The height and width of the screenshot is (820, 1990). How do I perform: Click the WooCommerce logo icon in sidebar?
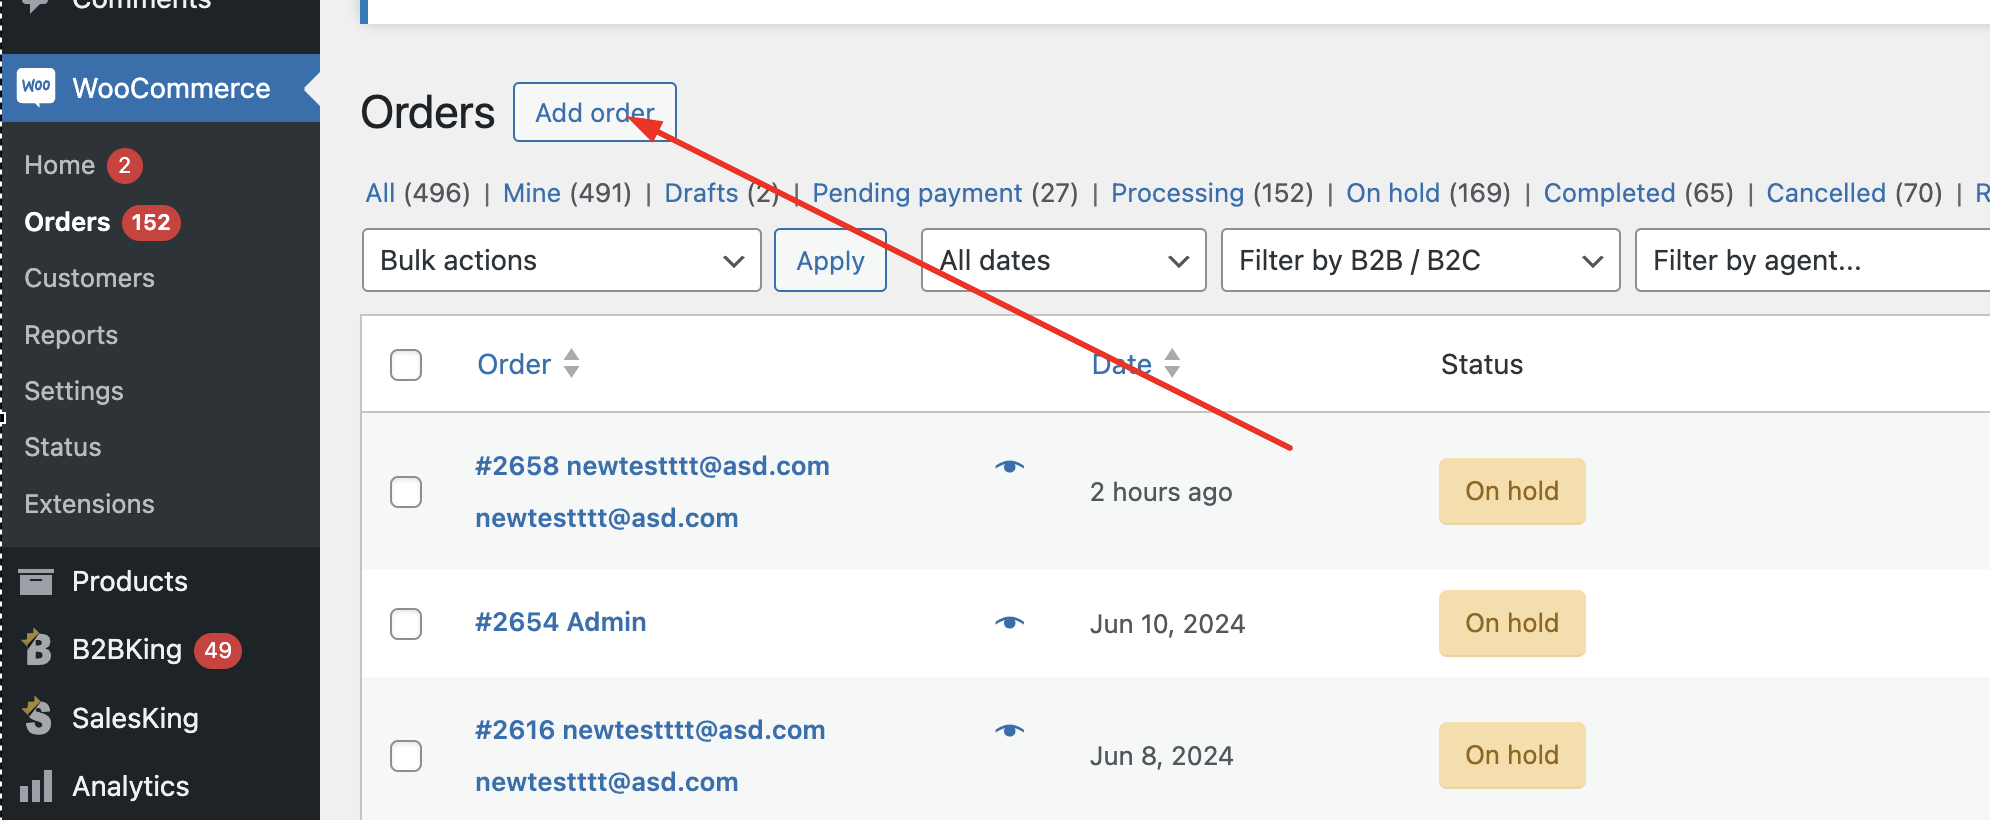37,87
